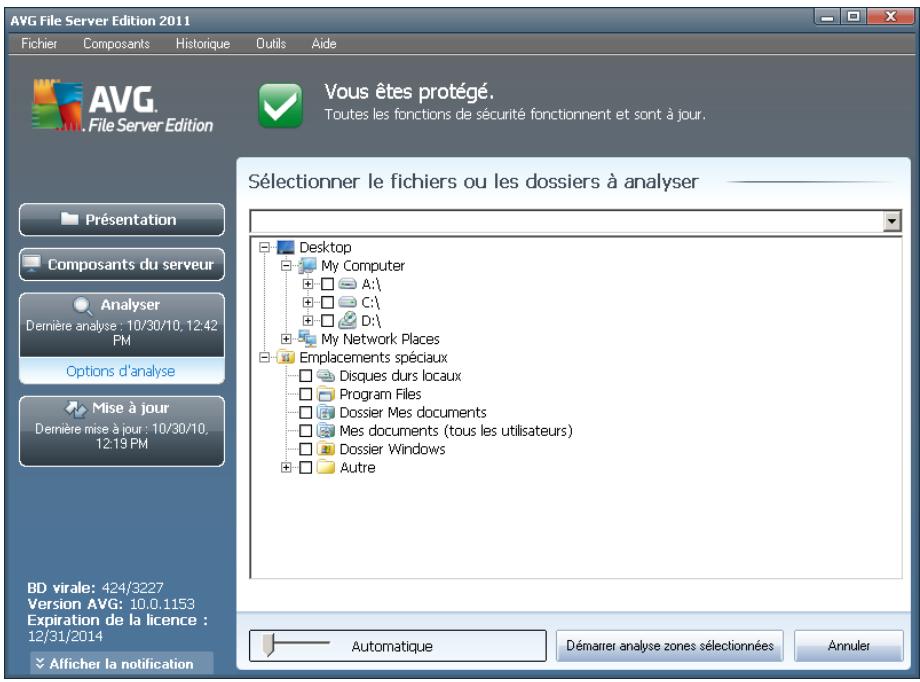Click the Desktop monitor icon in tree

coord(286,247)
